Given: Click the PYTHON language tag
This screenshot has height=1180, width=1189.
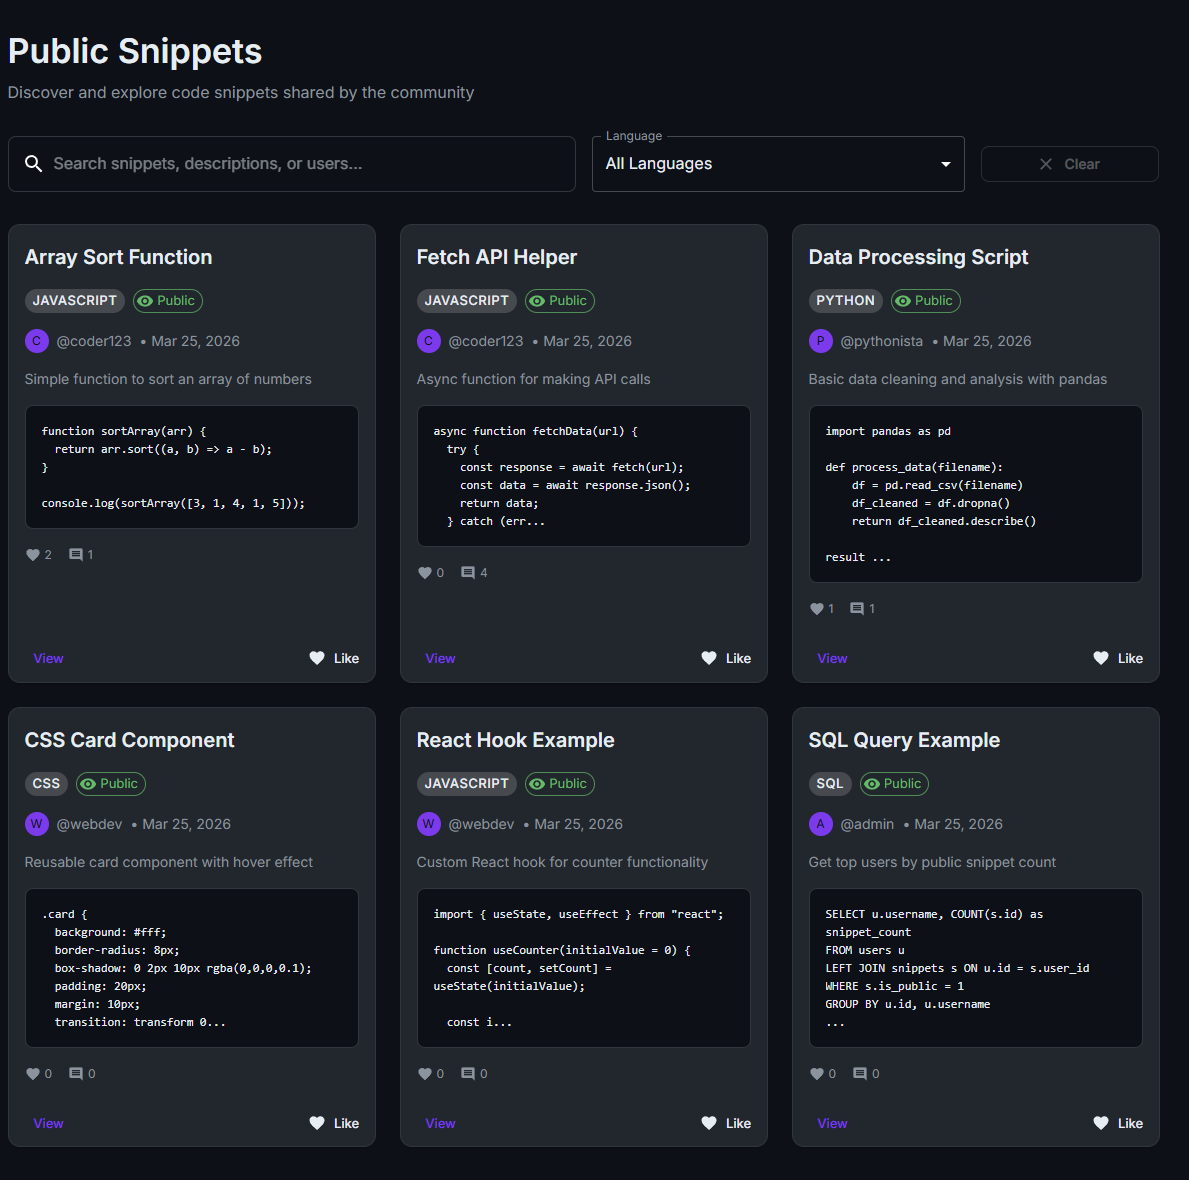Looking at the screenshot, I should tap(845, 301).
